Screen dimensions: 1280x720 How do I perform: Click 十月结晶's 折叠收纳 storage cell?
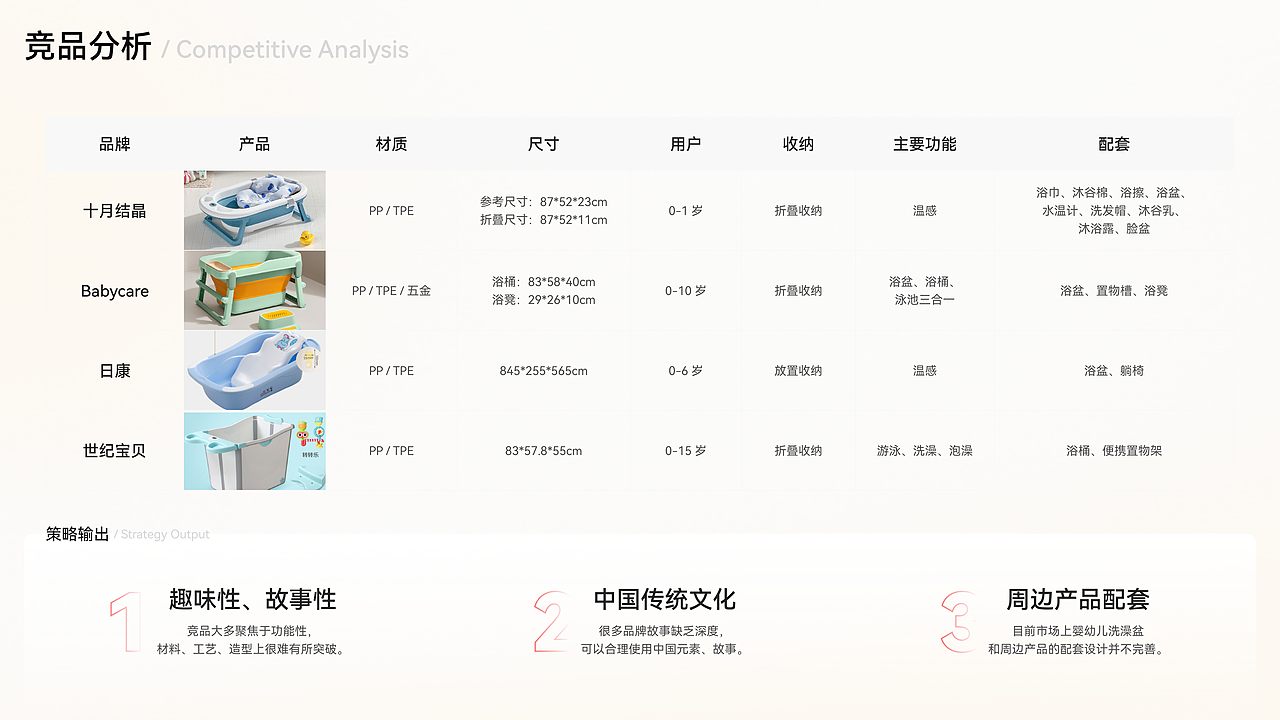tap(798, 211)
